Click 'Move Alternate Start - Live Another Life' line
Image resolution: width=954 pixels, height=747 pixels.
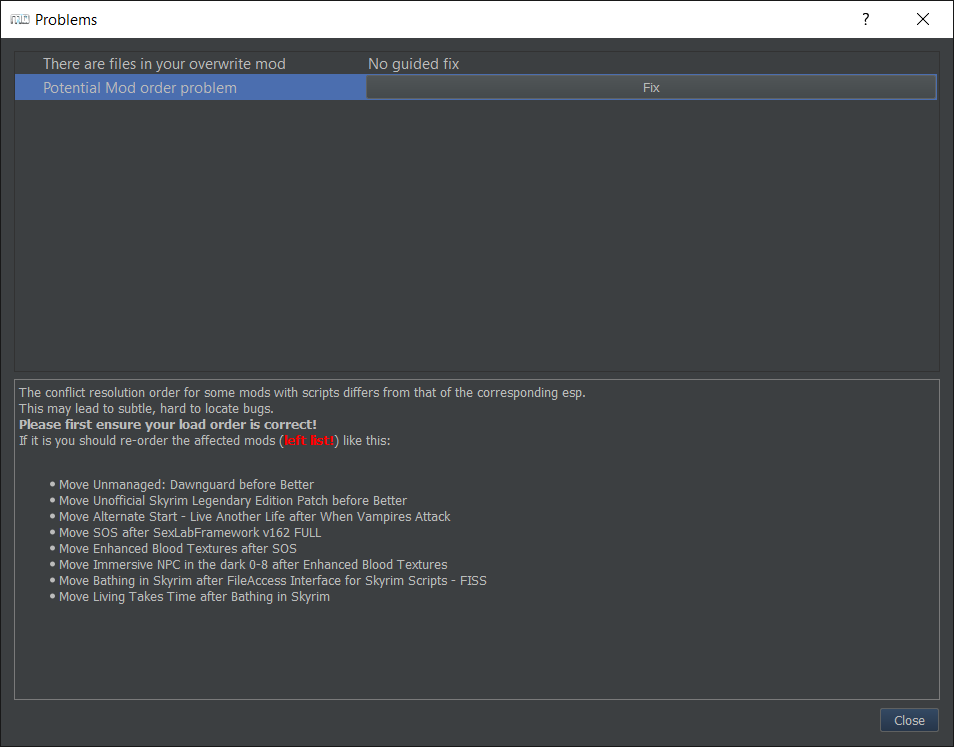coord(255,516)
